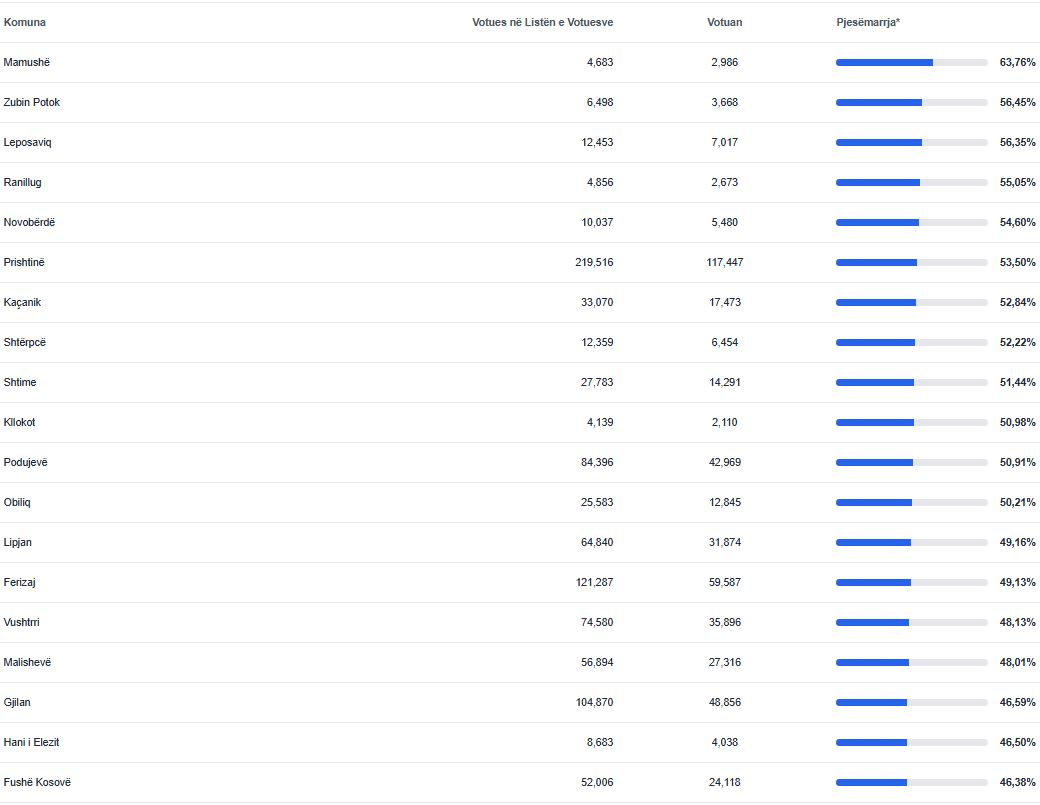Click the Kaçanik municipality name
This screenshot has width=1040, height=805.
tap(22, 302)
